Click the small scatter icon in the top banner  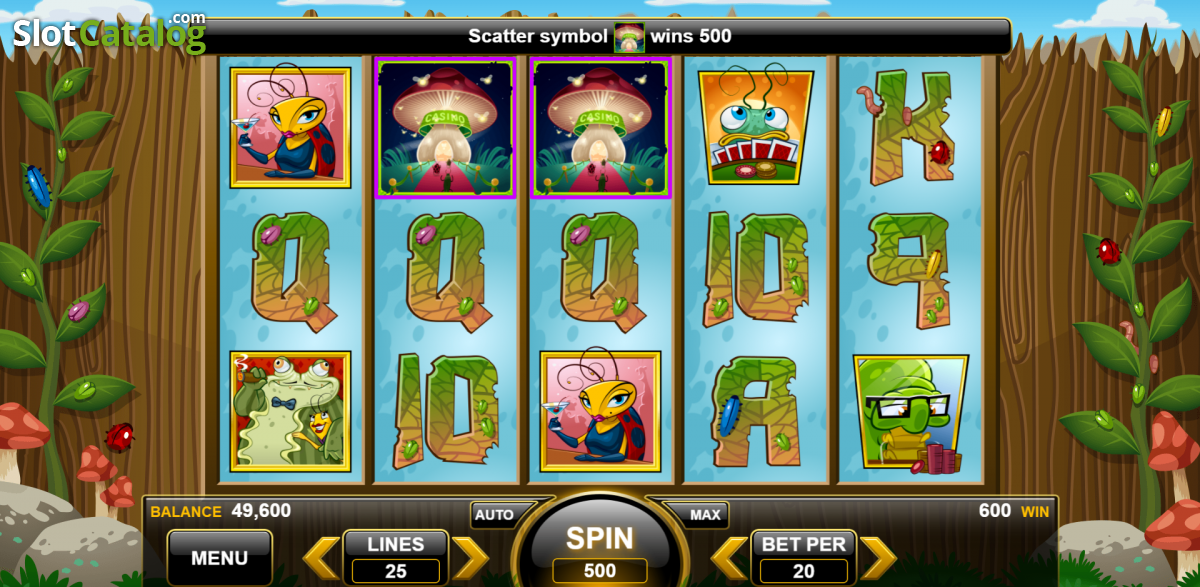pyautogui.click(x=629, y=37)
